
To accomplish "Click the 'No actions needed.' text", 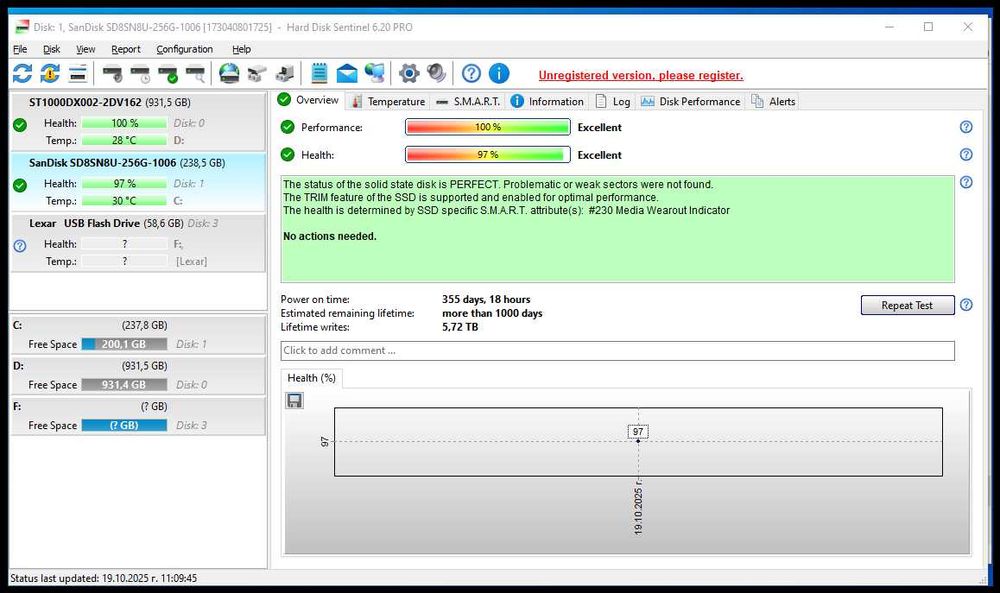I will (x=330, y=236).
